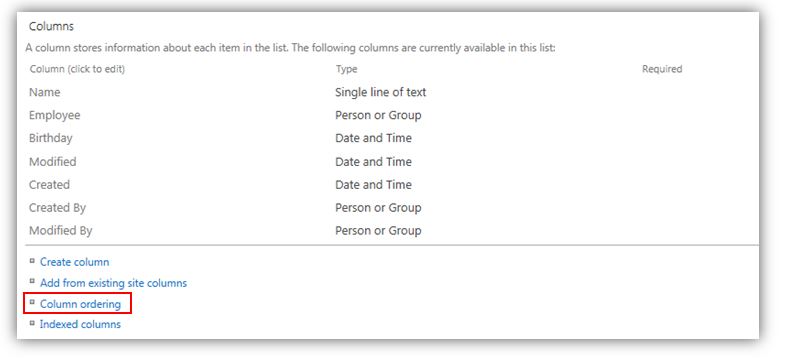Edit the Created By column
Viewport: 793px width, 362px height.
(57, 208)
